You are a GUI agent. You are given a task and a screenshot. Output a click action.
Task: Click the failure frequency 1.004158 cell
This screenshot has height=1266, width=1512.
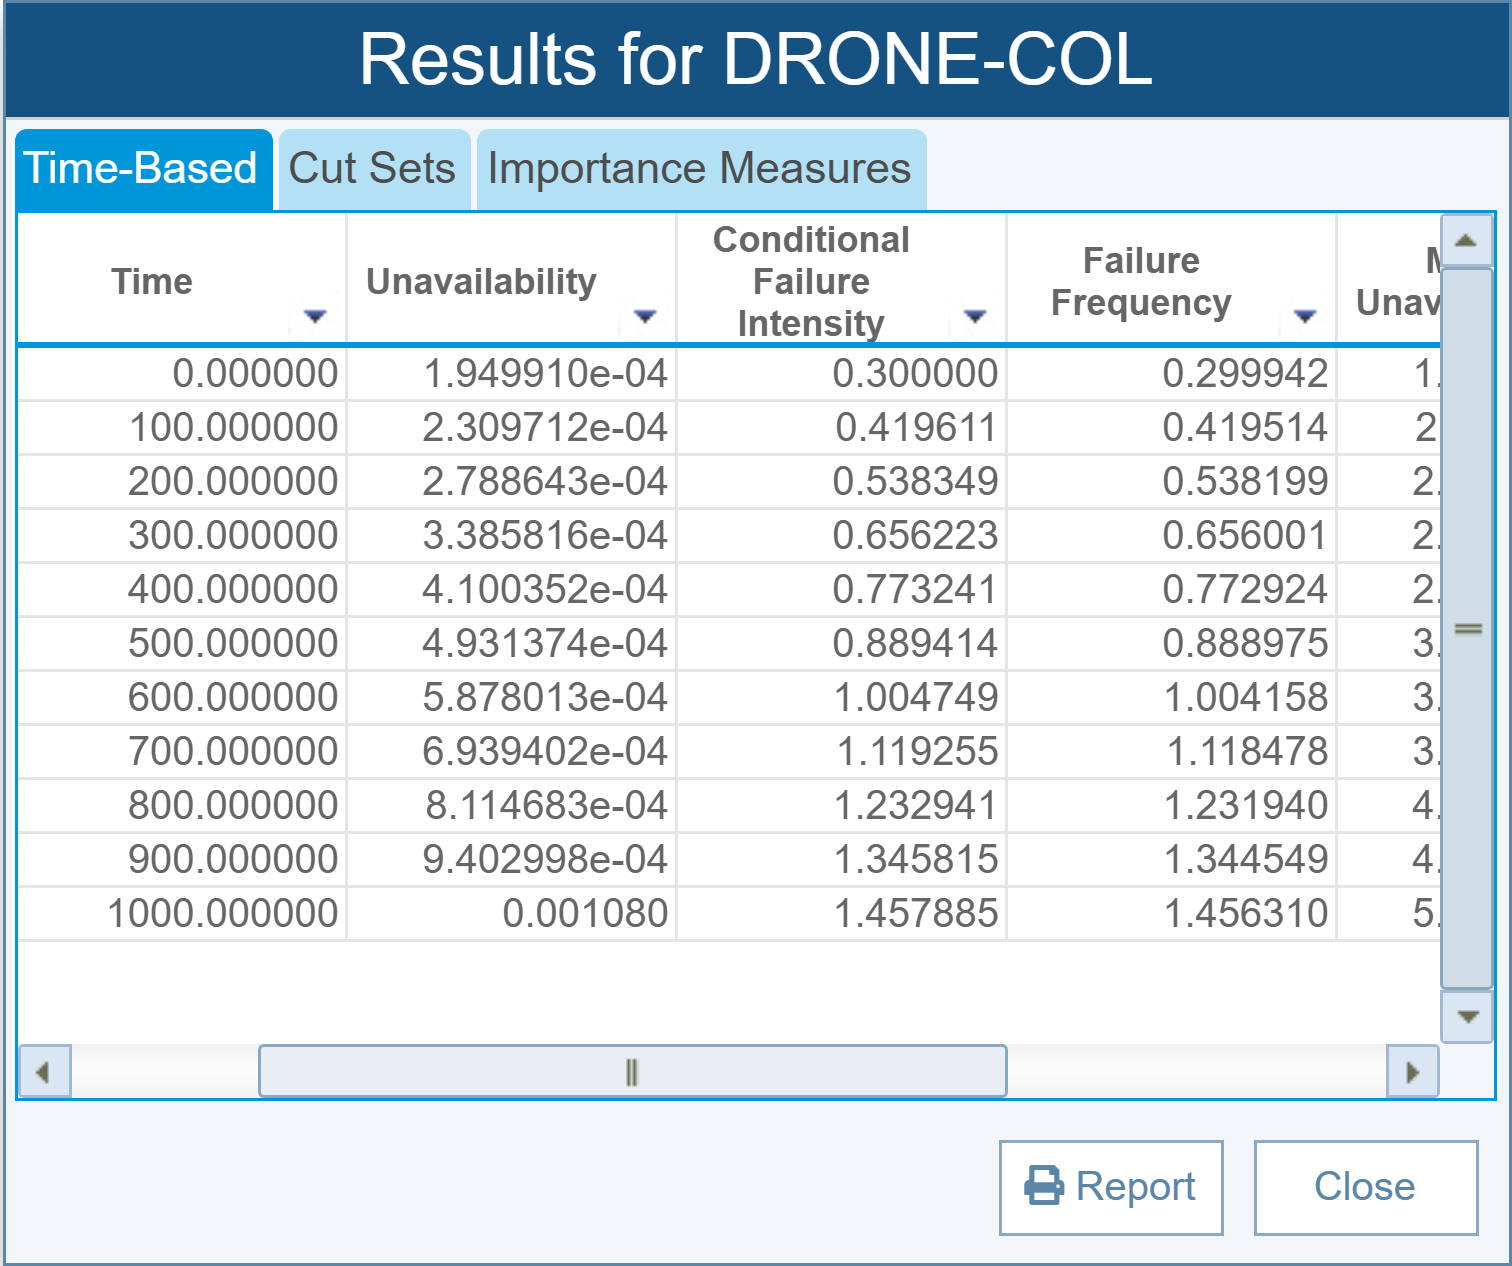[x=1245, y=697]
